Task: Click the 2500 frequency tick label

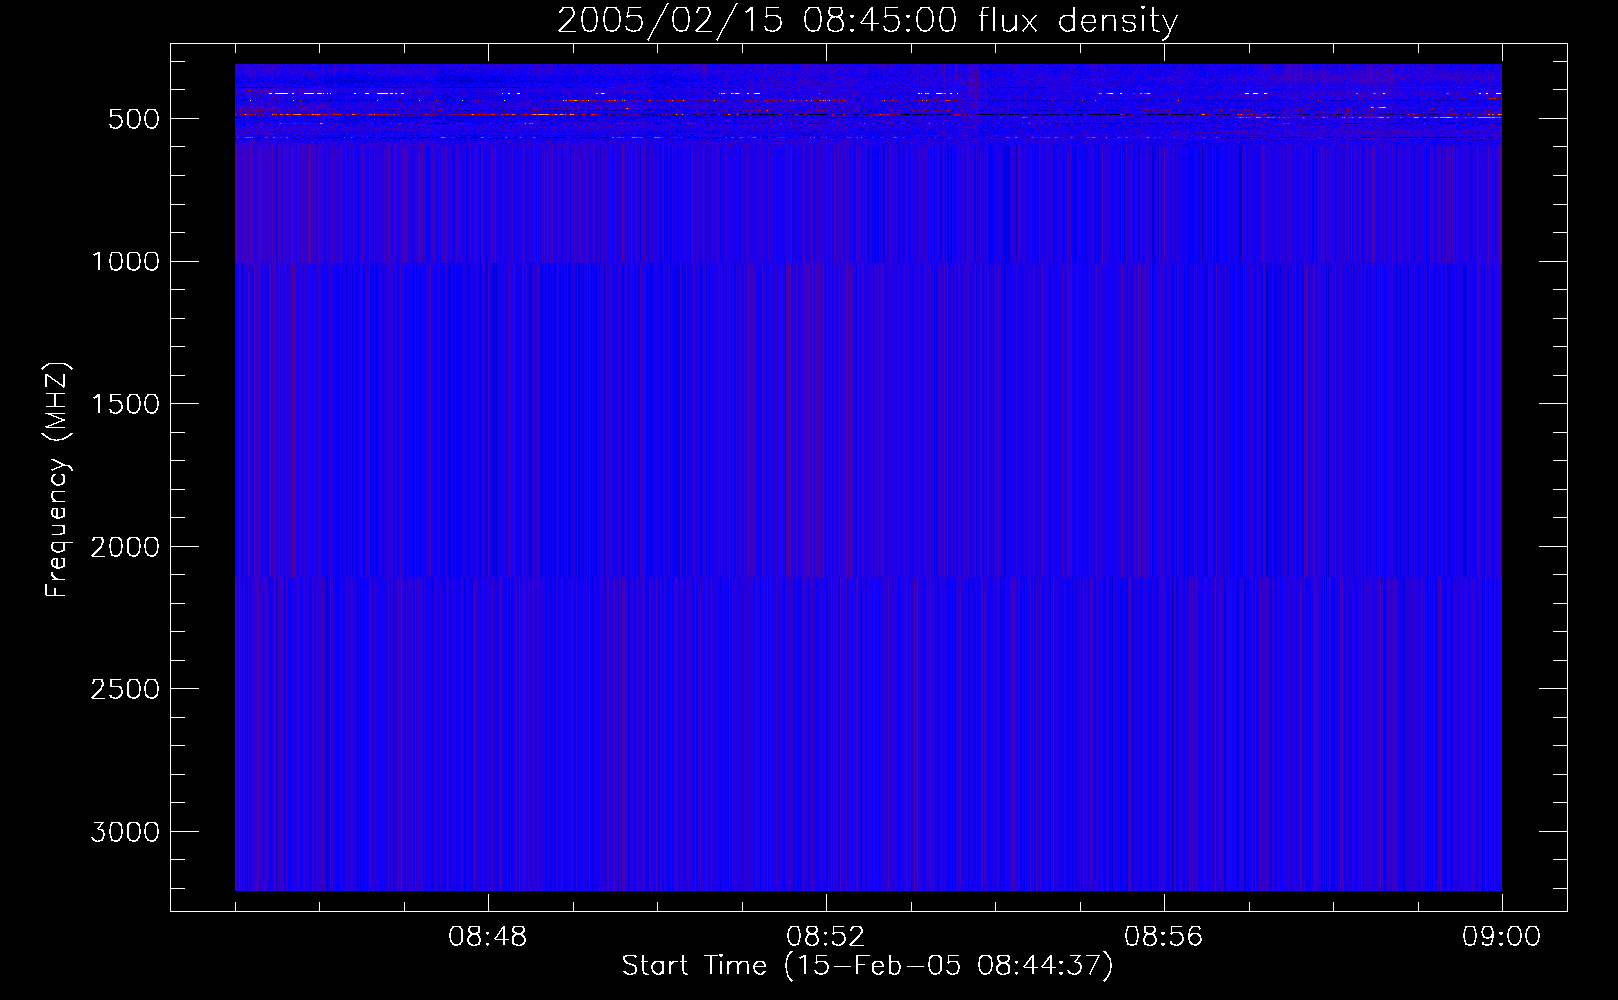Action: (125, 690)
